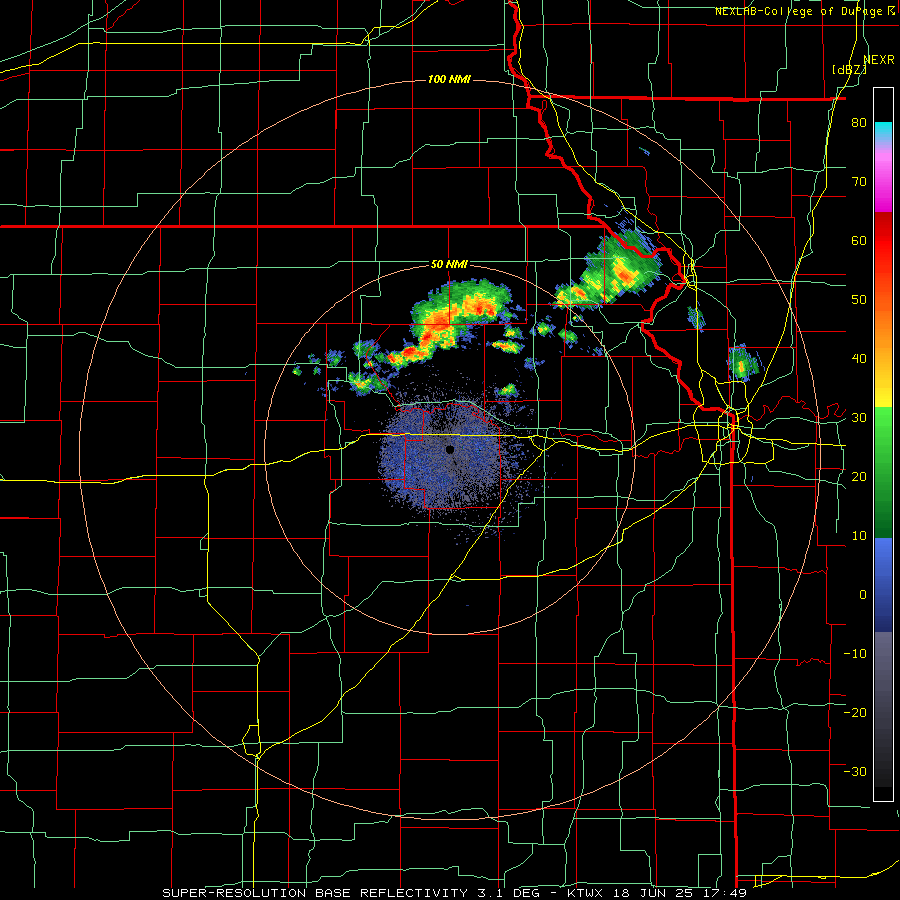Click the positive 10 value on the dBZ scale

pyautogui.click(x=859, y=536)
